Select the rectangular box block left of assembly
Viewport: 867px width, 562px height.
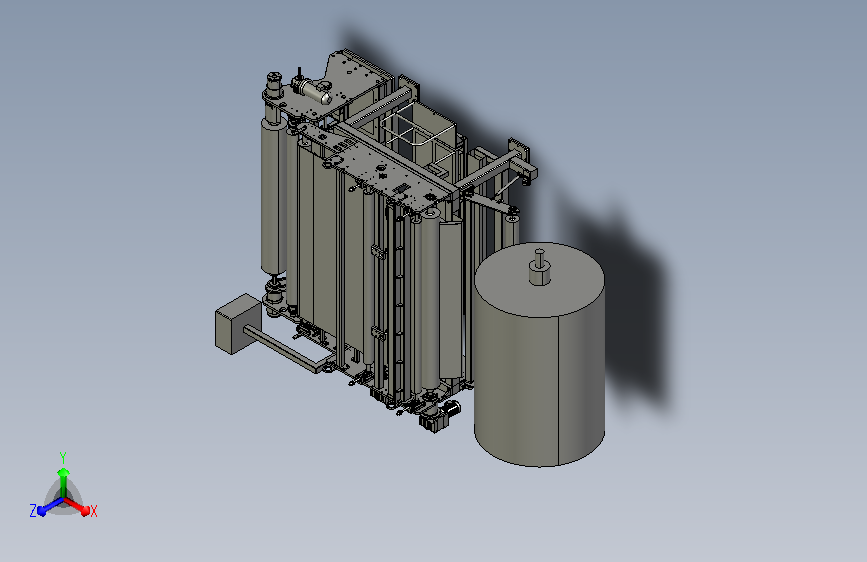[x=238, y=324]
